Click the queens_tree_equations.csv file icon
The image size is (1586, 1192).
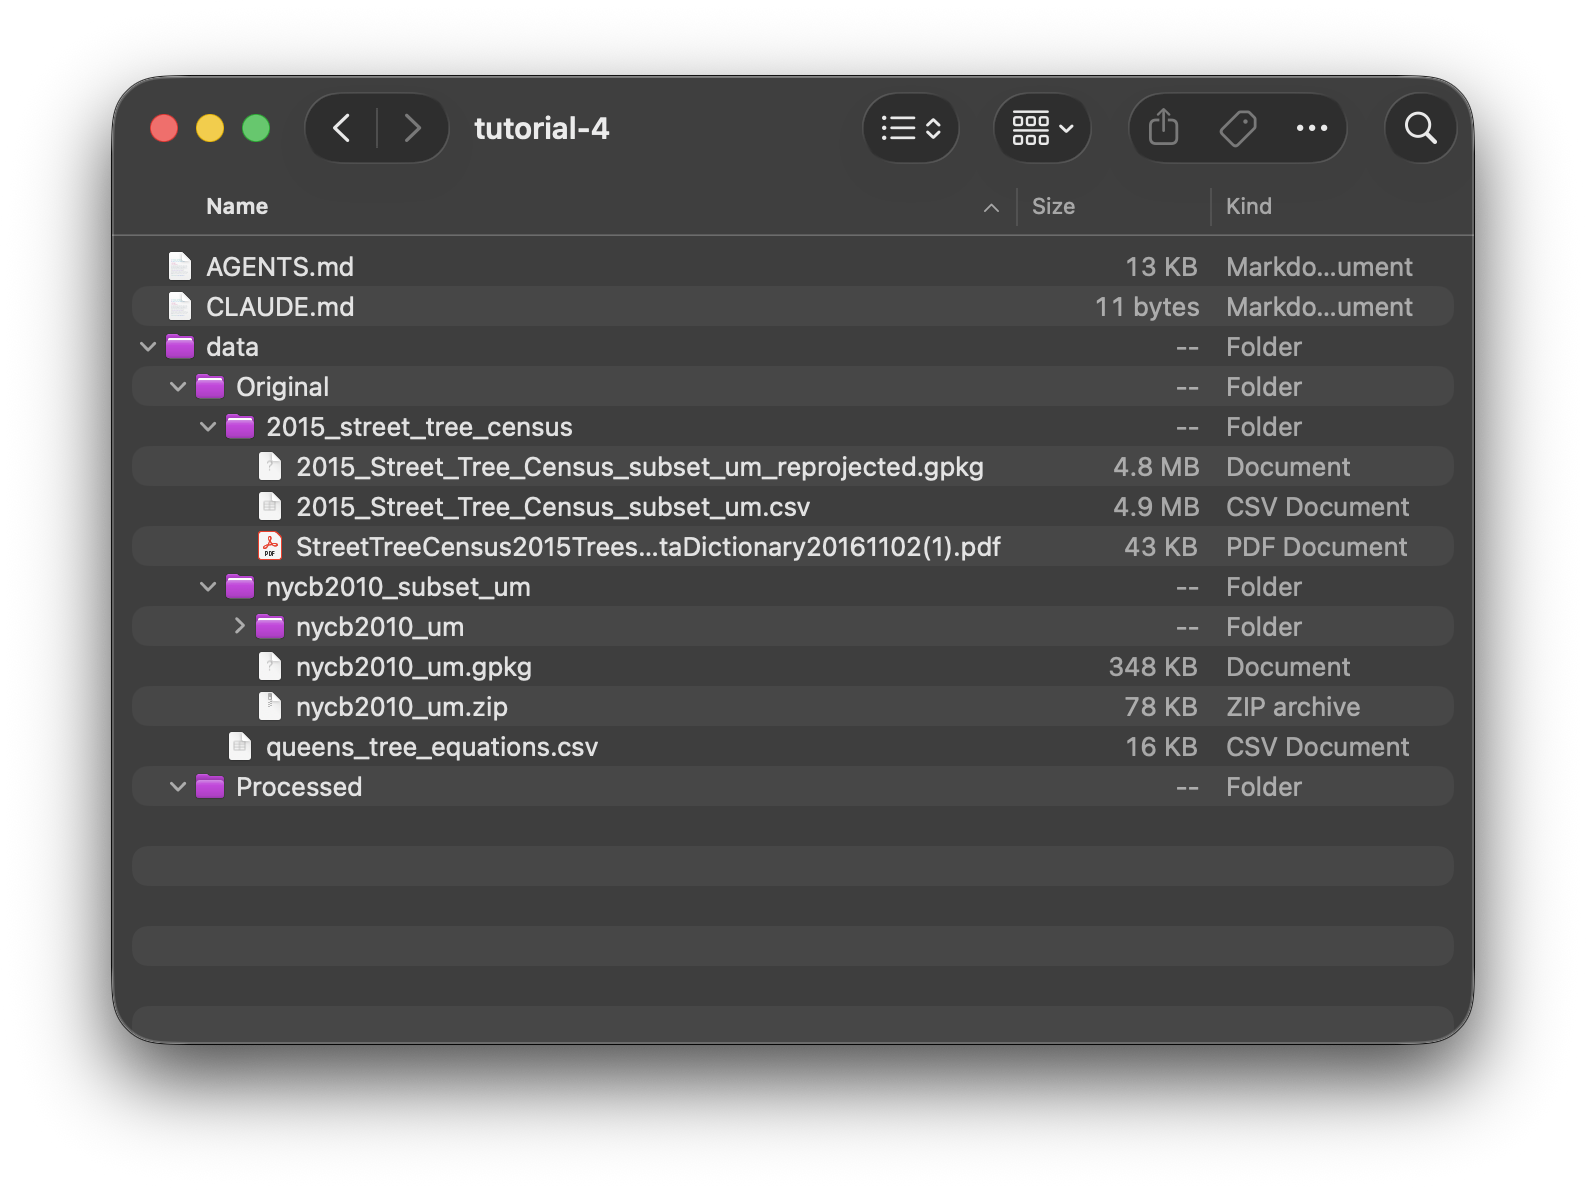coord(240,746)
